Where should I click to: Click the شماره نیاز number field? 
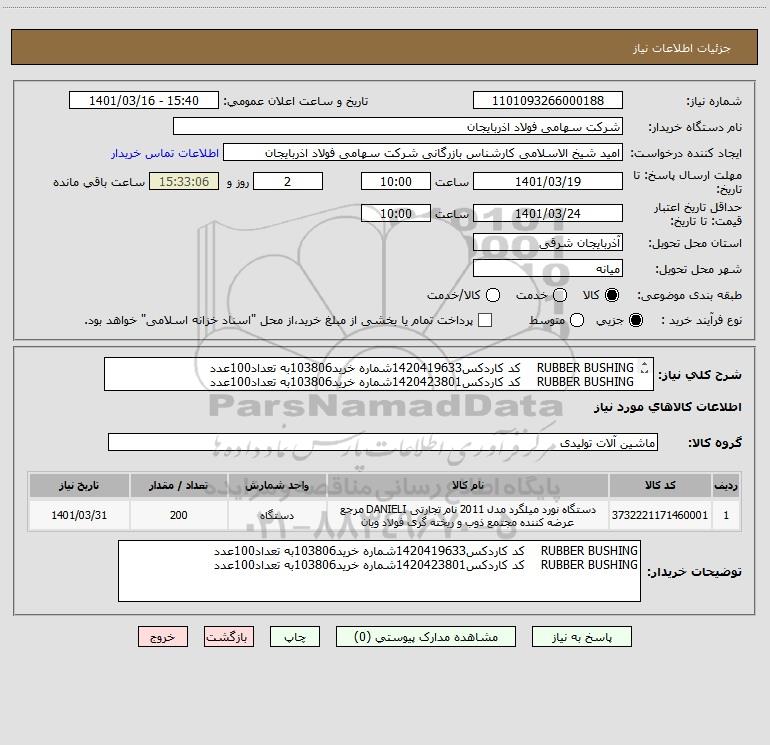pos(548,101)
